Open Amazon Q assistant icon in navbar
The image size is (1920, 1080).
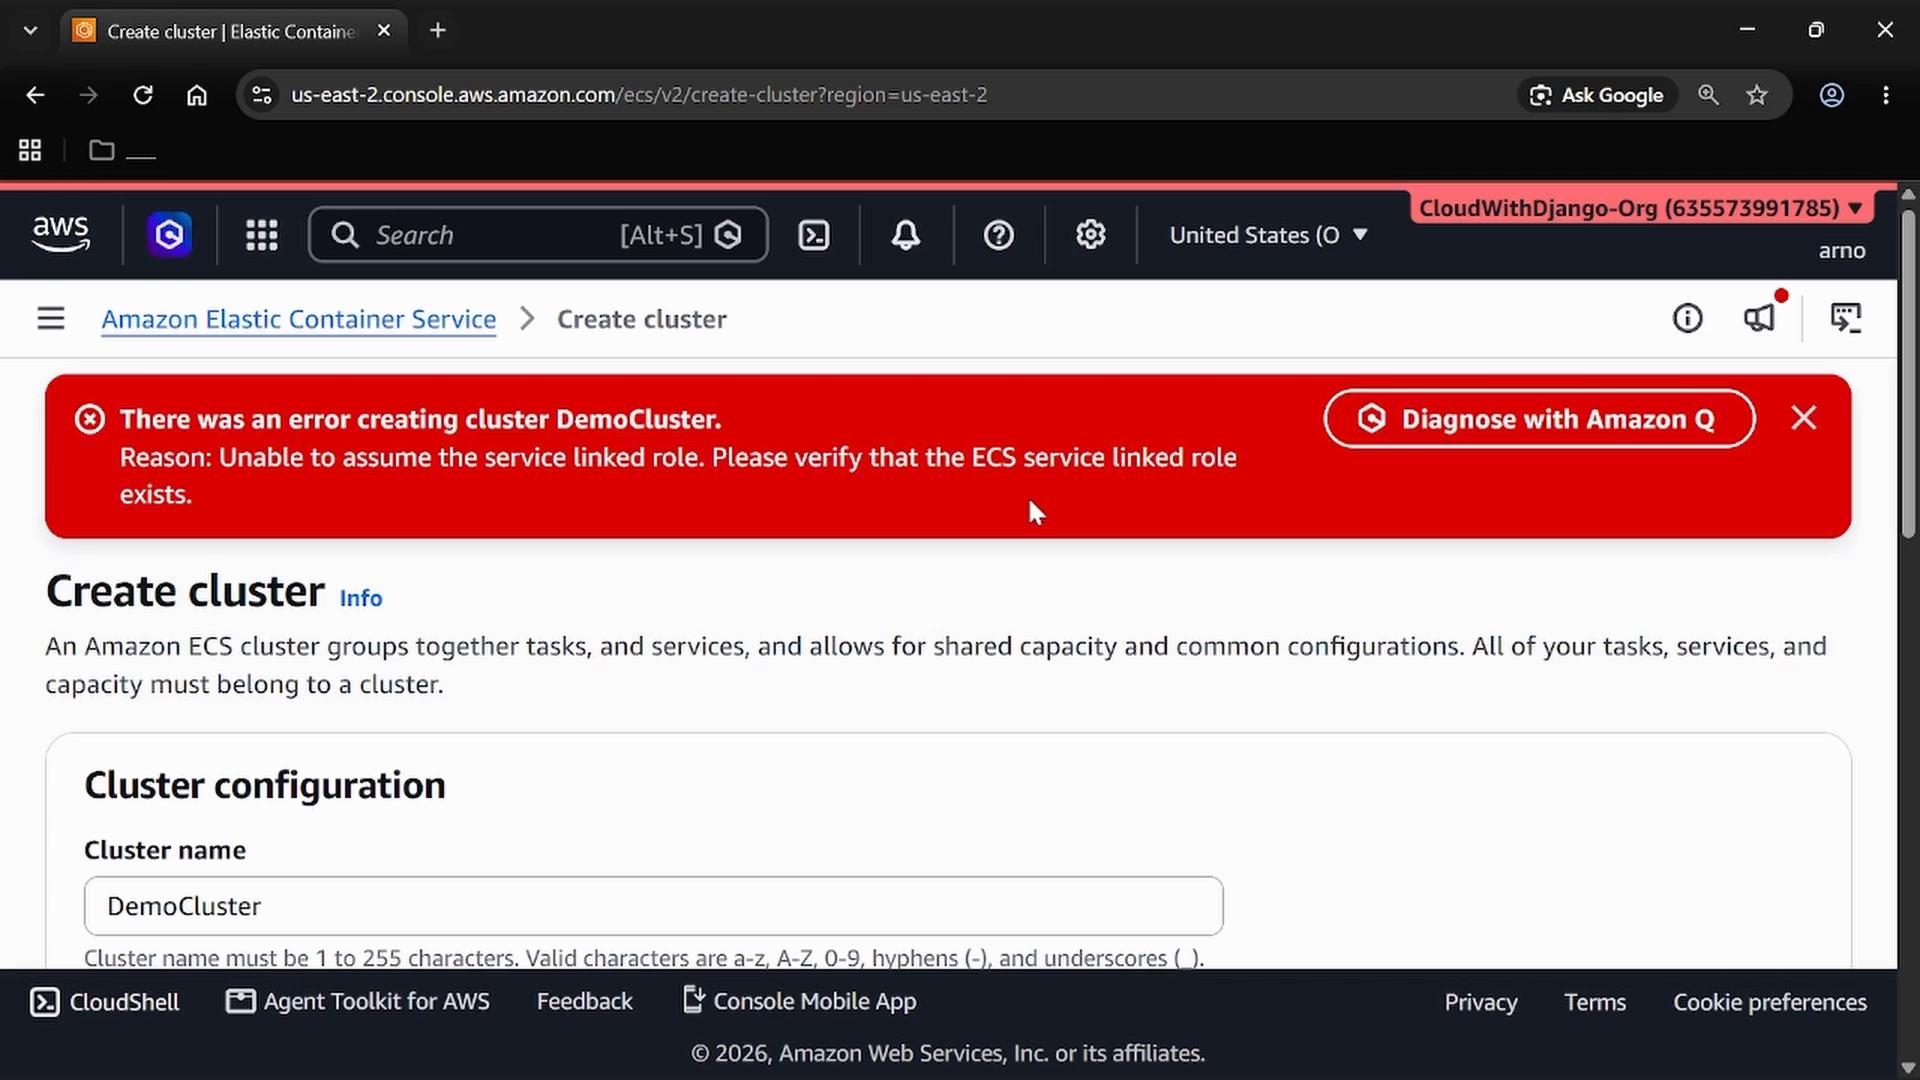(169, 235)
